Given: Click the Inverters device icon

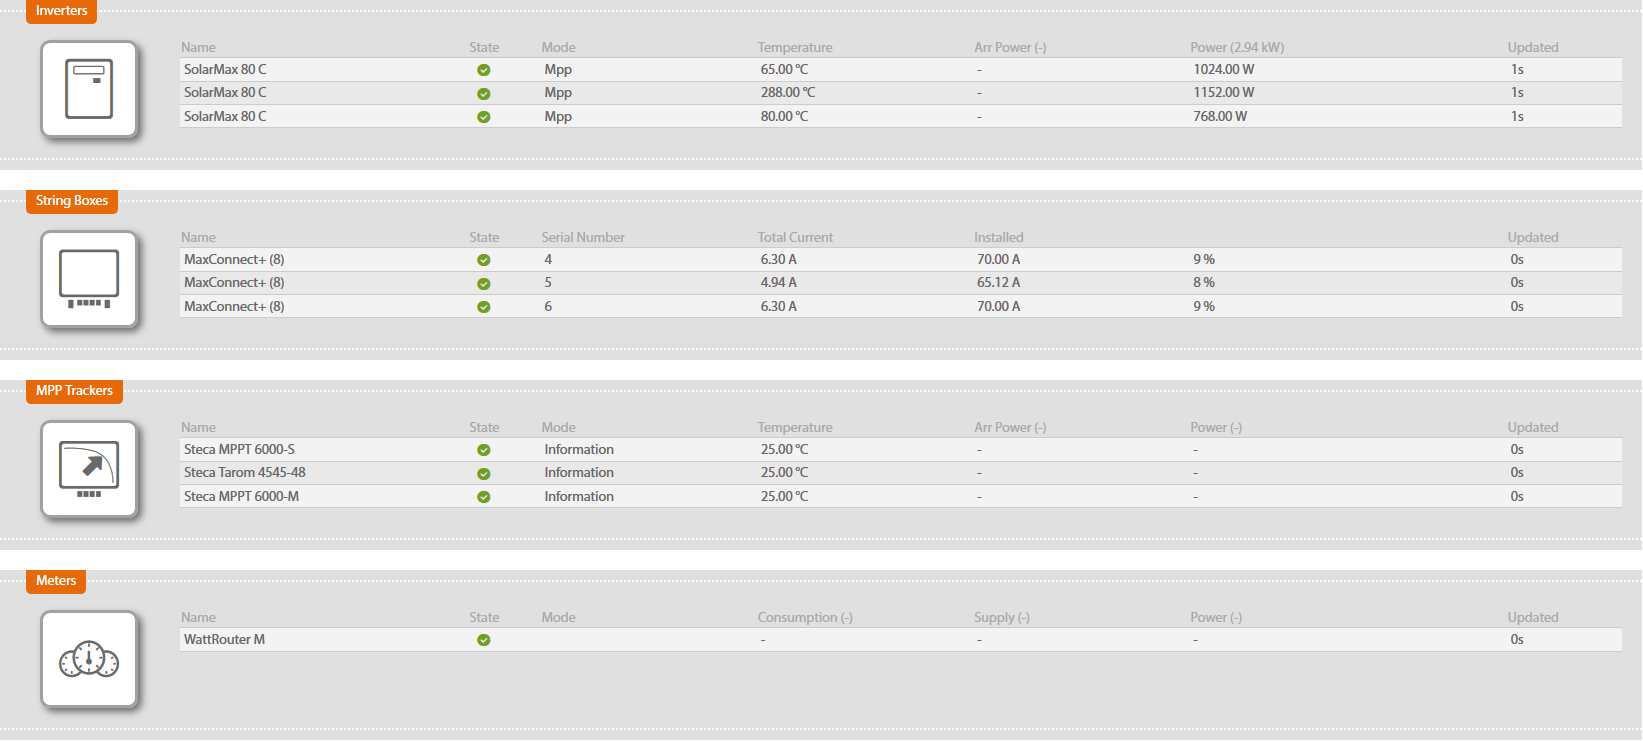Looking at the screenshot, I should [89, 89].
